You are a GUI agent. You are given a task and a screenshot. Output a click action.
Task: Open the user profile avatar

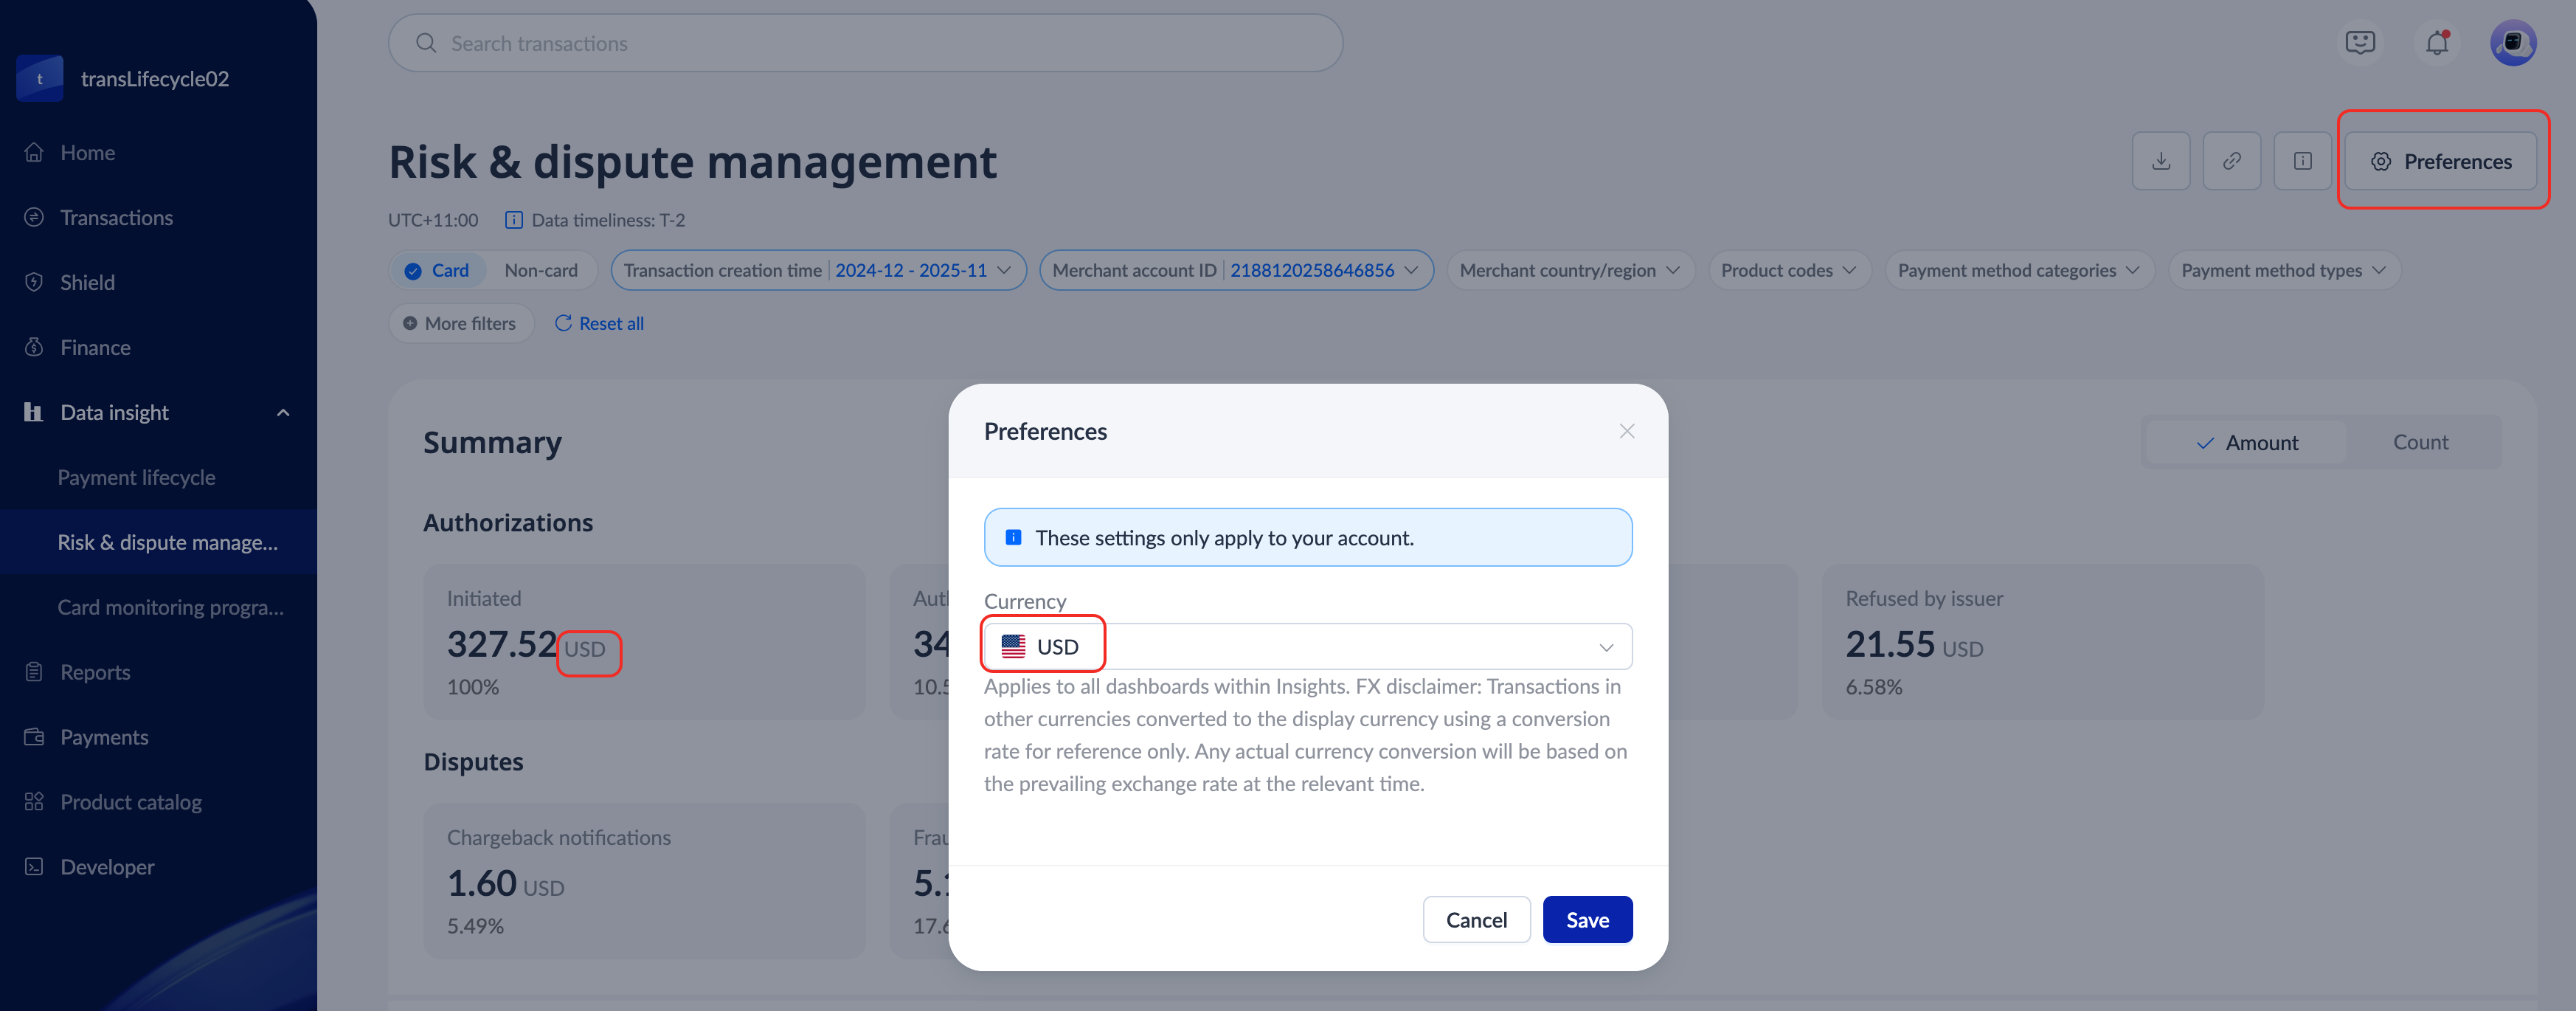pyautogui.click(x=2512, y=43)
